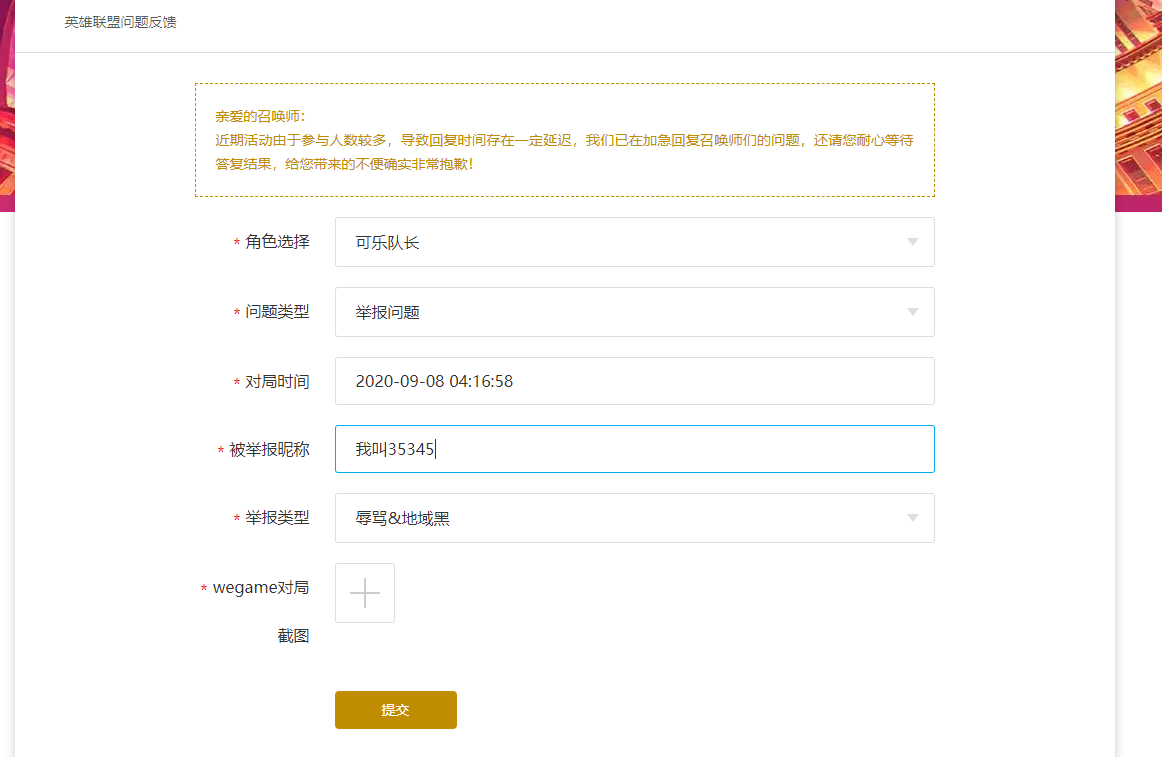The width and height of the screenshot is (1162, 757).
Task: Click the dashed notice box for summoners
Action: [x=564, y=138]
